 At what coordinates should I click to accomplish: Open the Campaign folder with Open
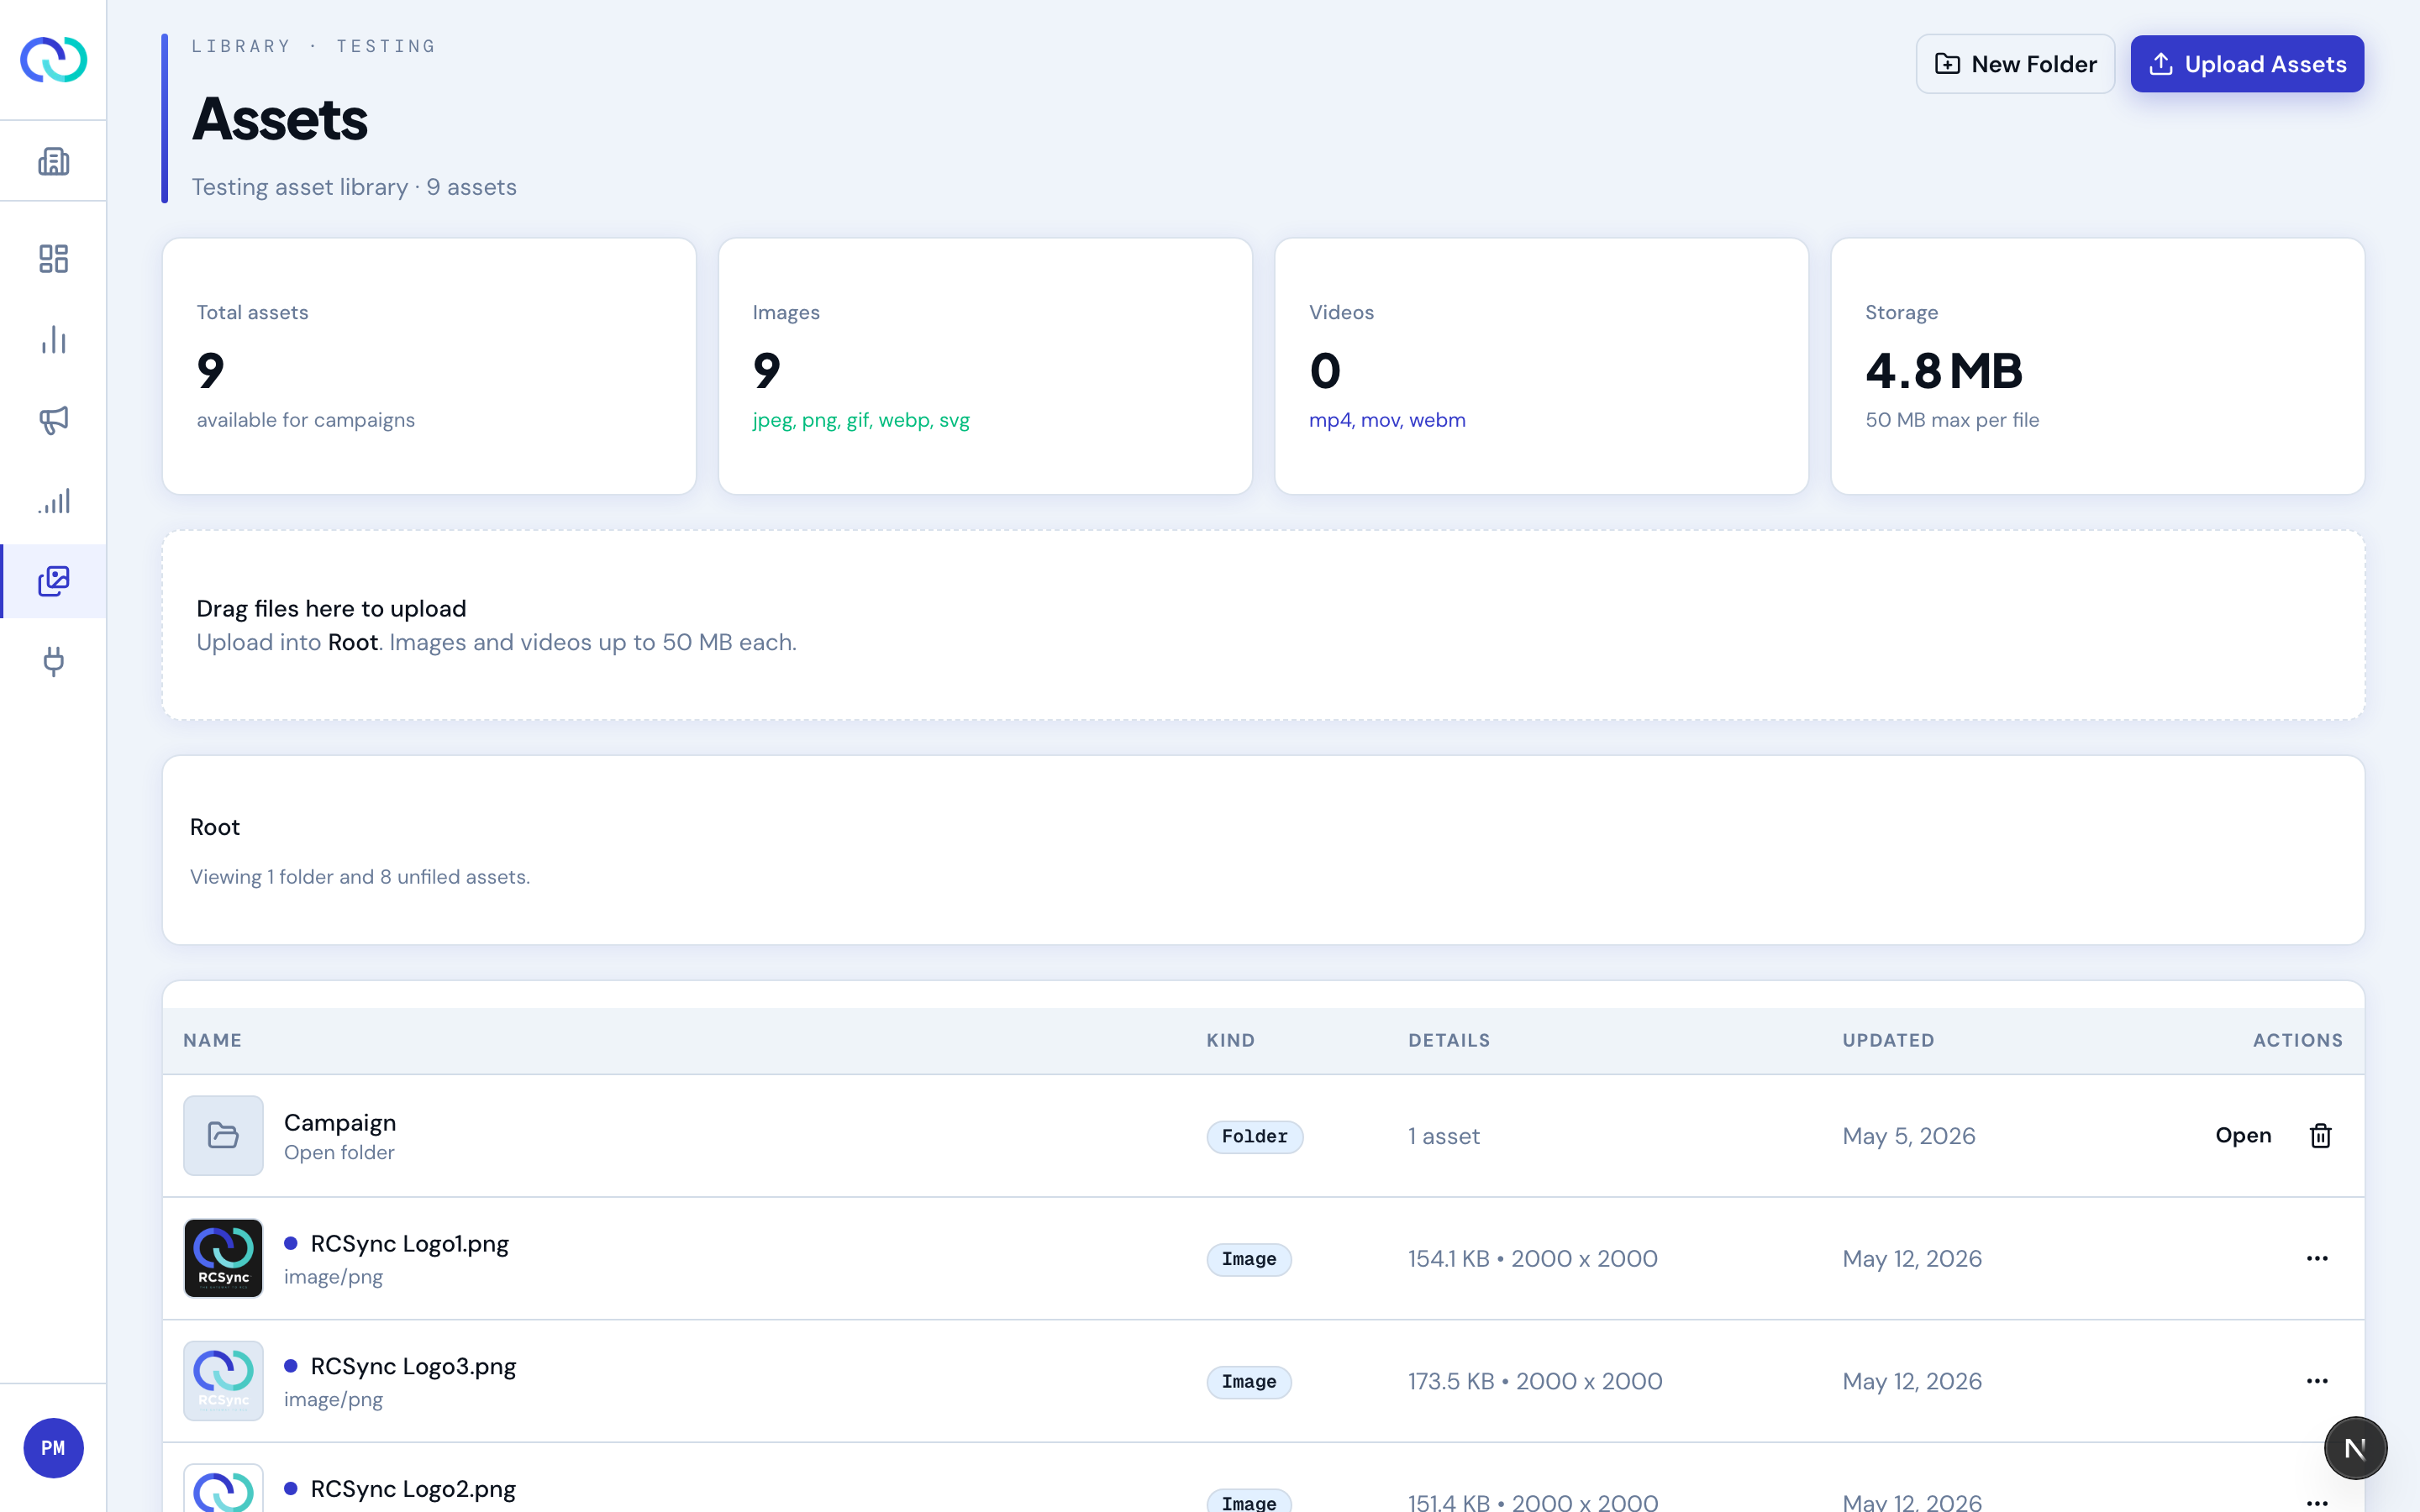point(2243,1135)
